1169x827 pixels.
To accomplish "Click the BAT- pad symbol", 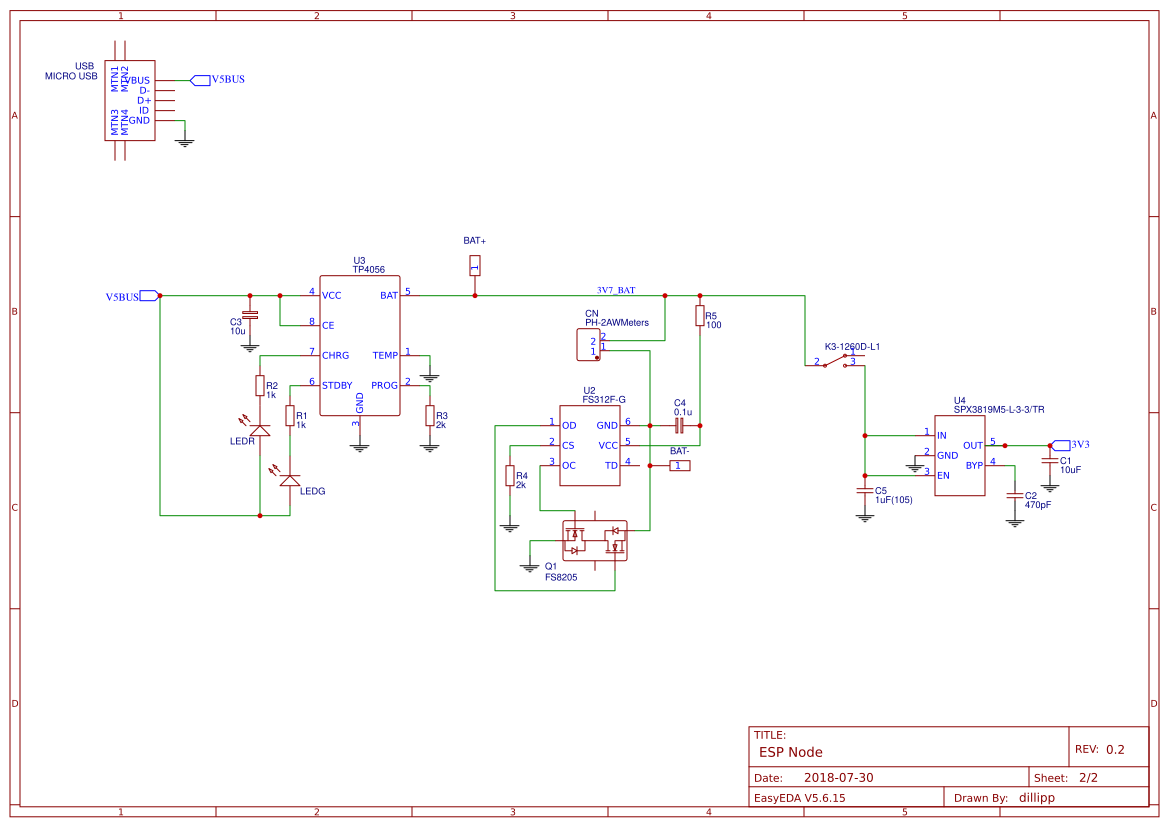I will click(680, 465).
